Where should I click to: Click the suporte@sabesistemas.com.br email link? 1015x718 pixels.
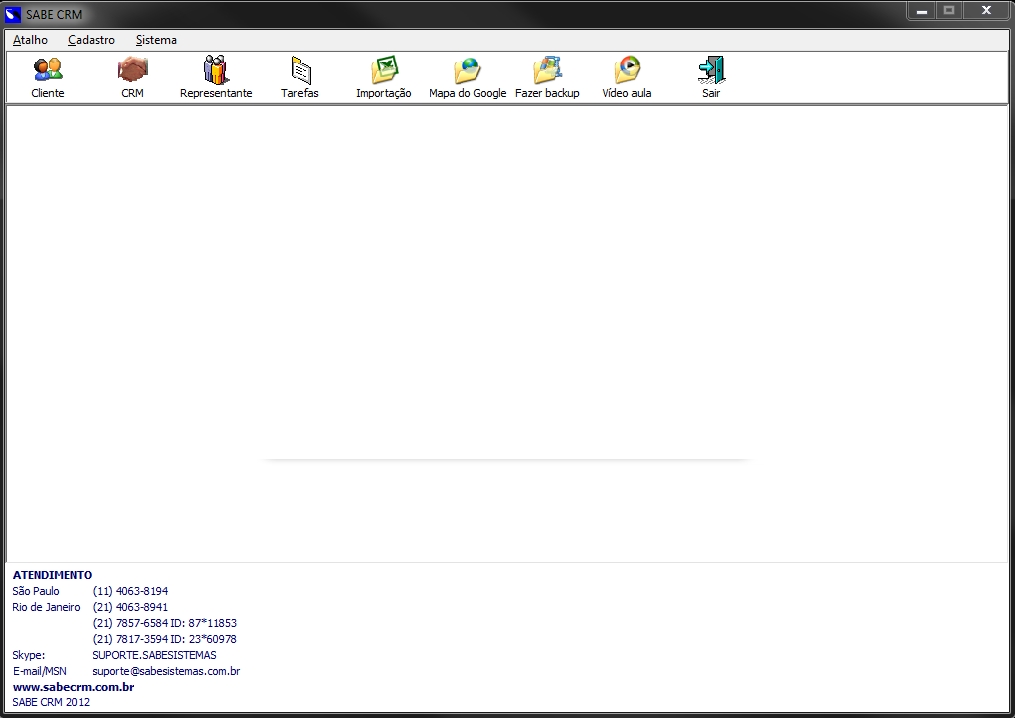click(165, 671)
